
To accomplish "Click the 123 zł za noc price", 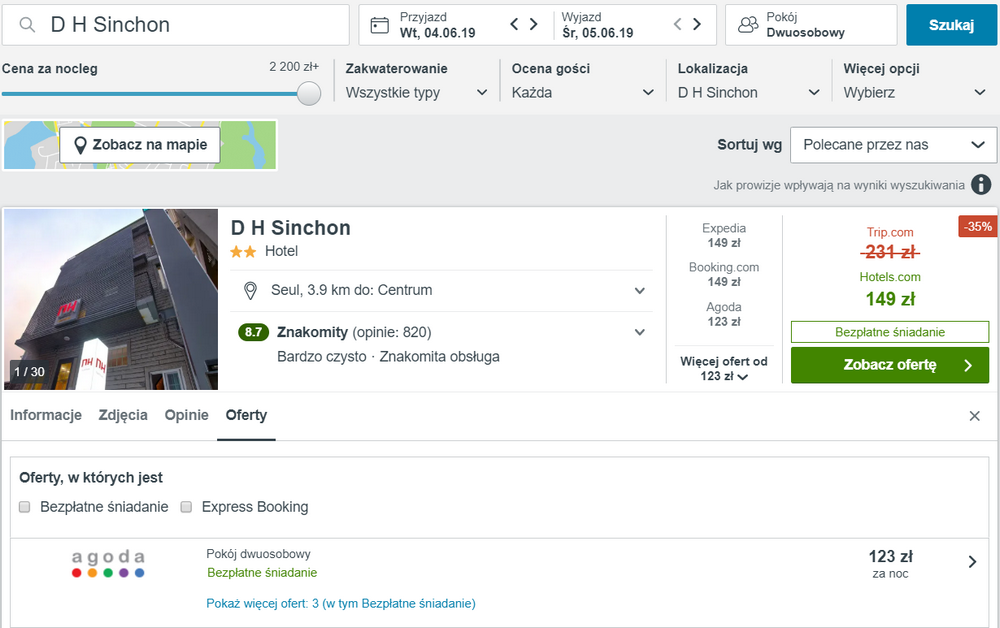I will 890,564.
